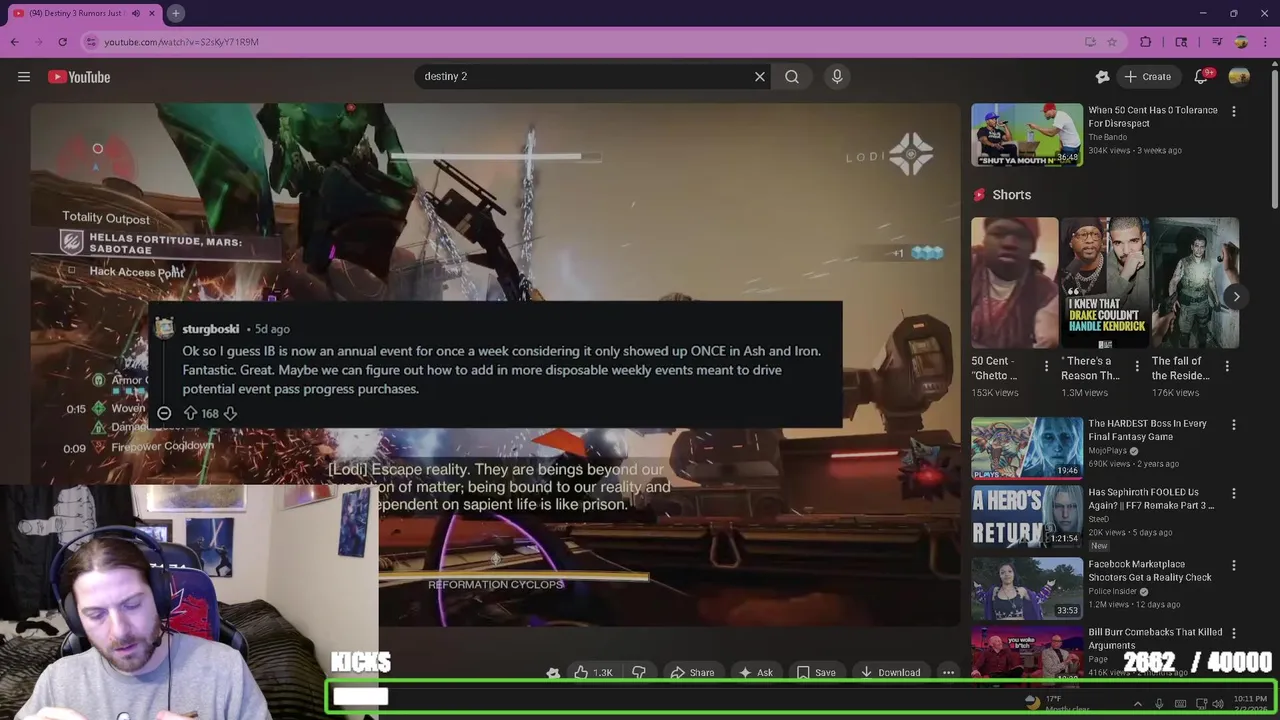
Task: Open the browser profile avatar in toolbar
Action: click(1241, 42)
